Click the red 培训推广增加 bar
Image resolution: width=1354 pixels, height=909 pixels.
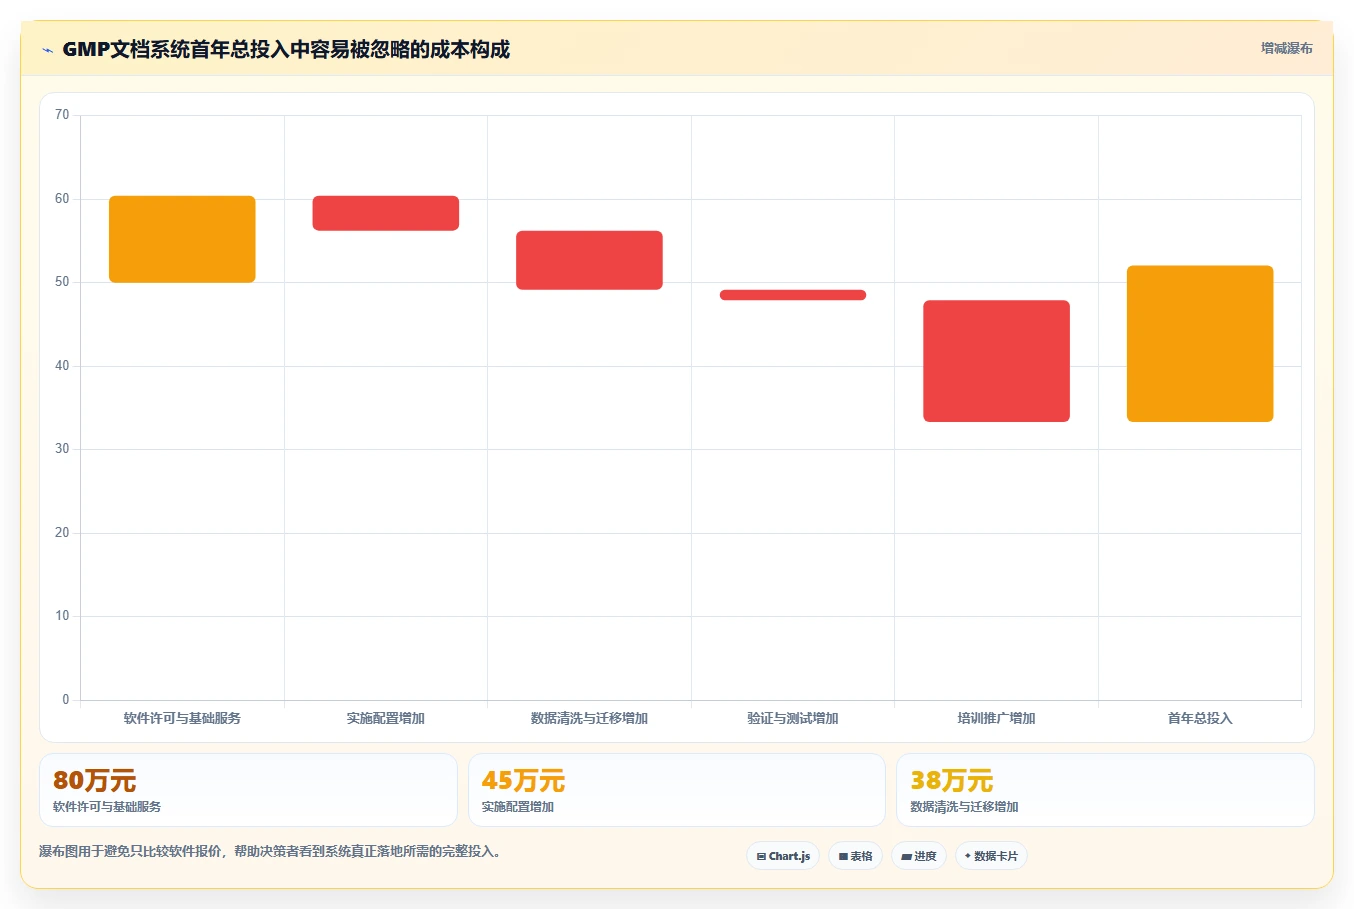click(996, 361)
